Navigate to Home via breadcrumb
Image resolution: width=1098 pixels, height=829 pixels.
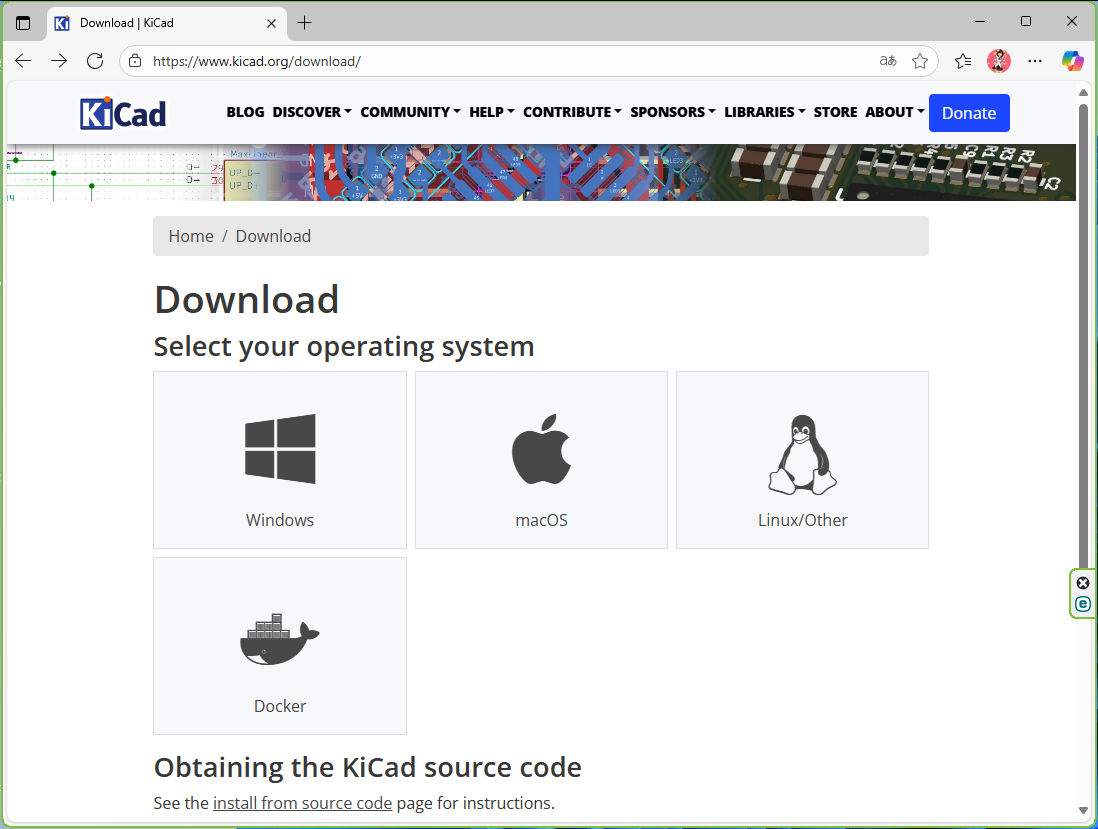pos(191,236)
